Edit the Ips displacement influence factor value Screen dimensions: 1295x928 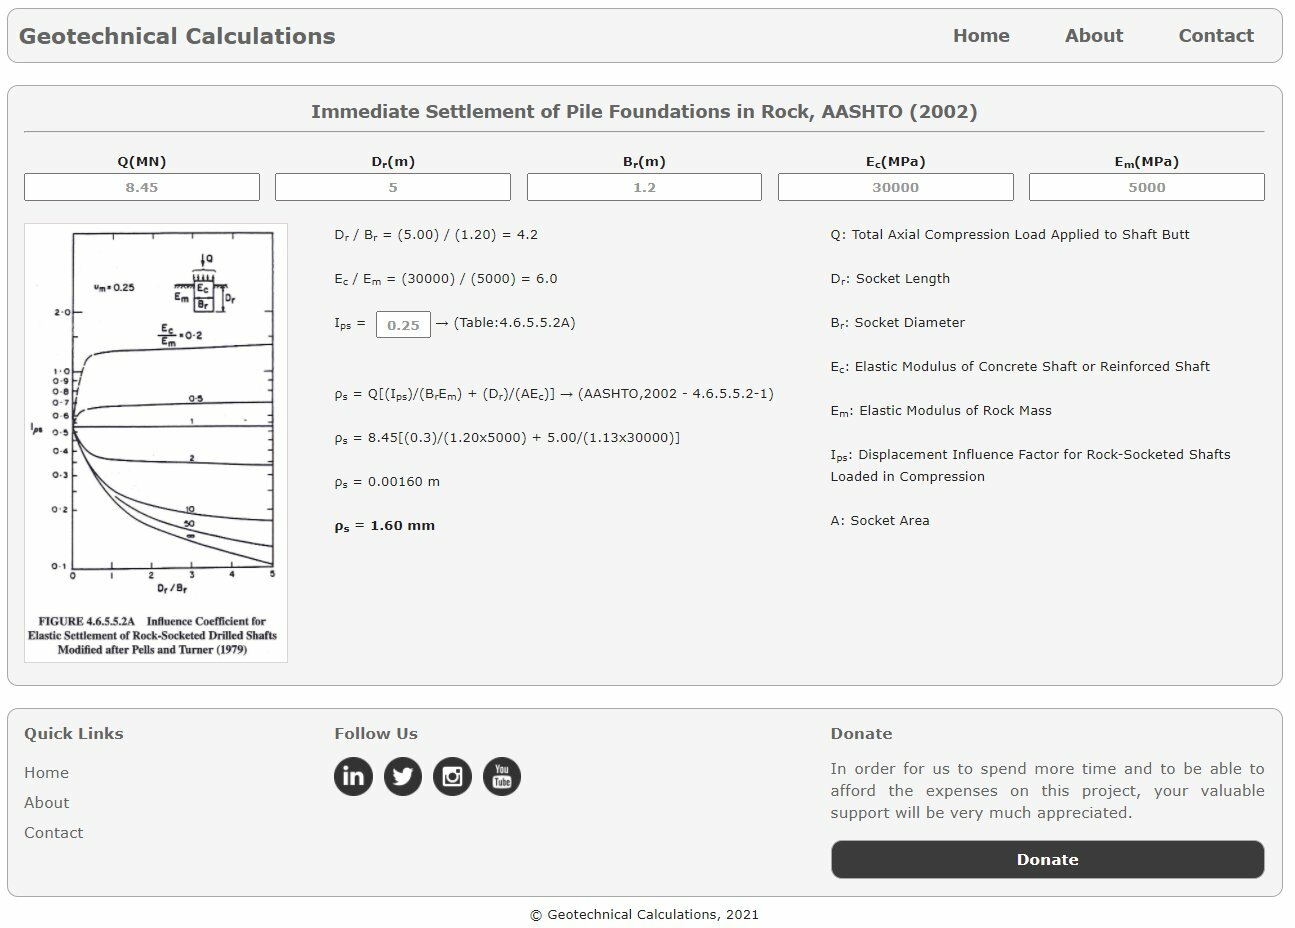pyautogui.click(x=402, y=324)
